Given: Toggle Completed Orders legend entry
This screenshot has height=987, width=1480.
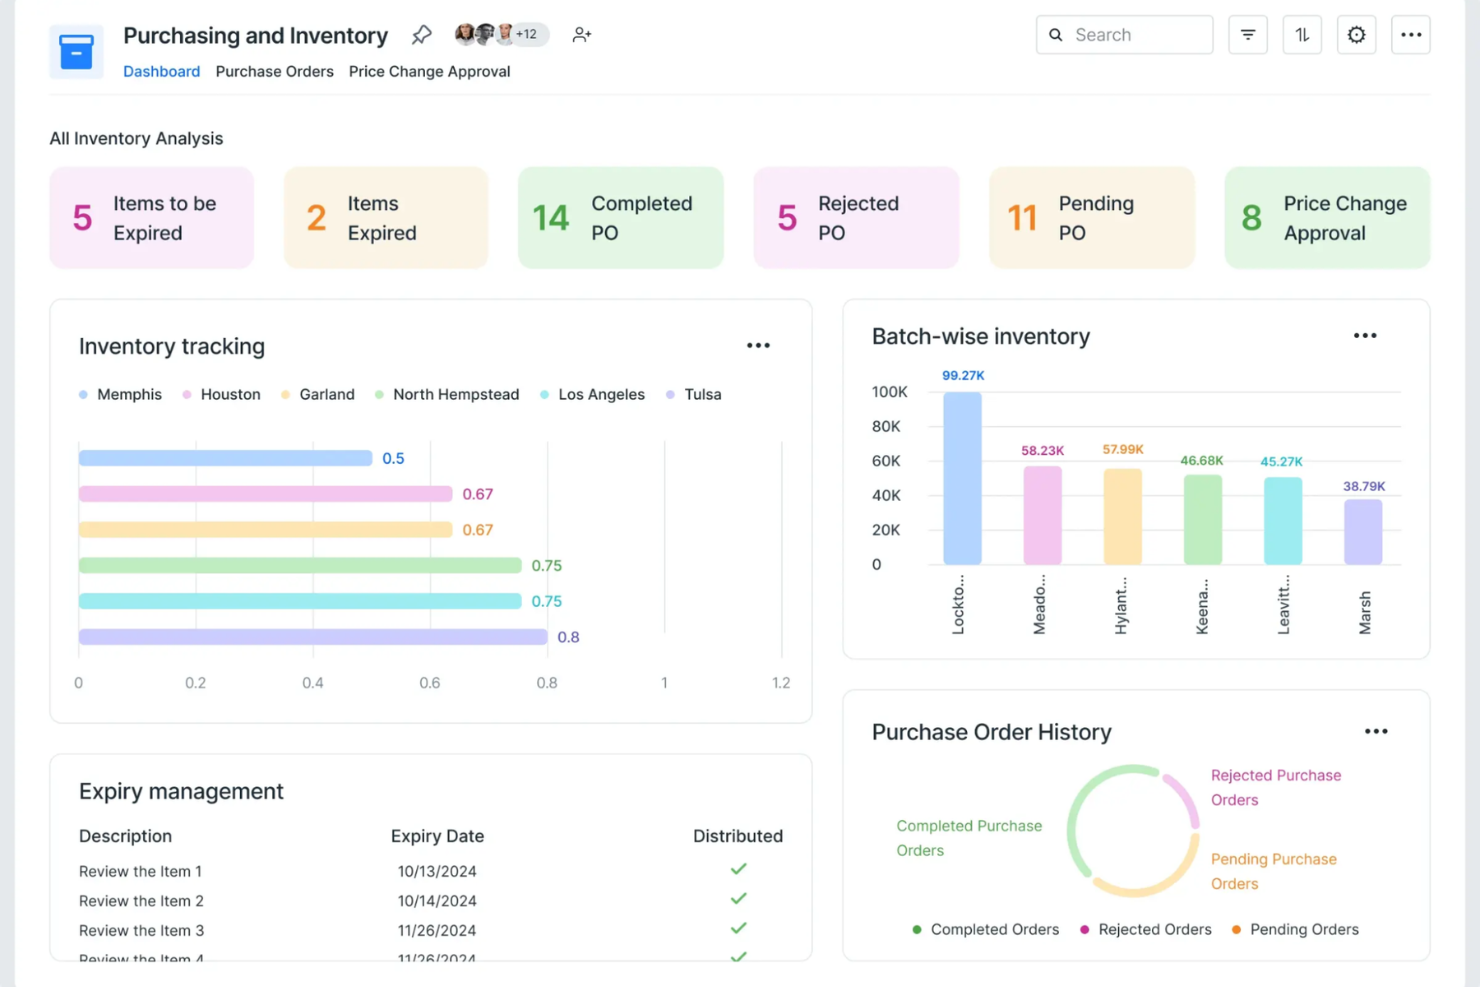Looking at the screenshot, I should [985, 930].
